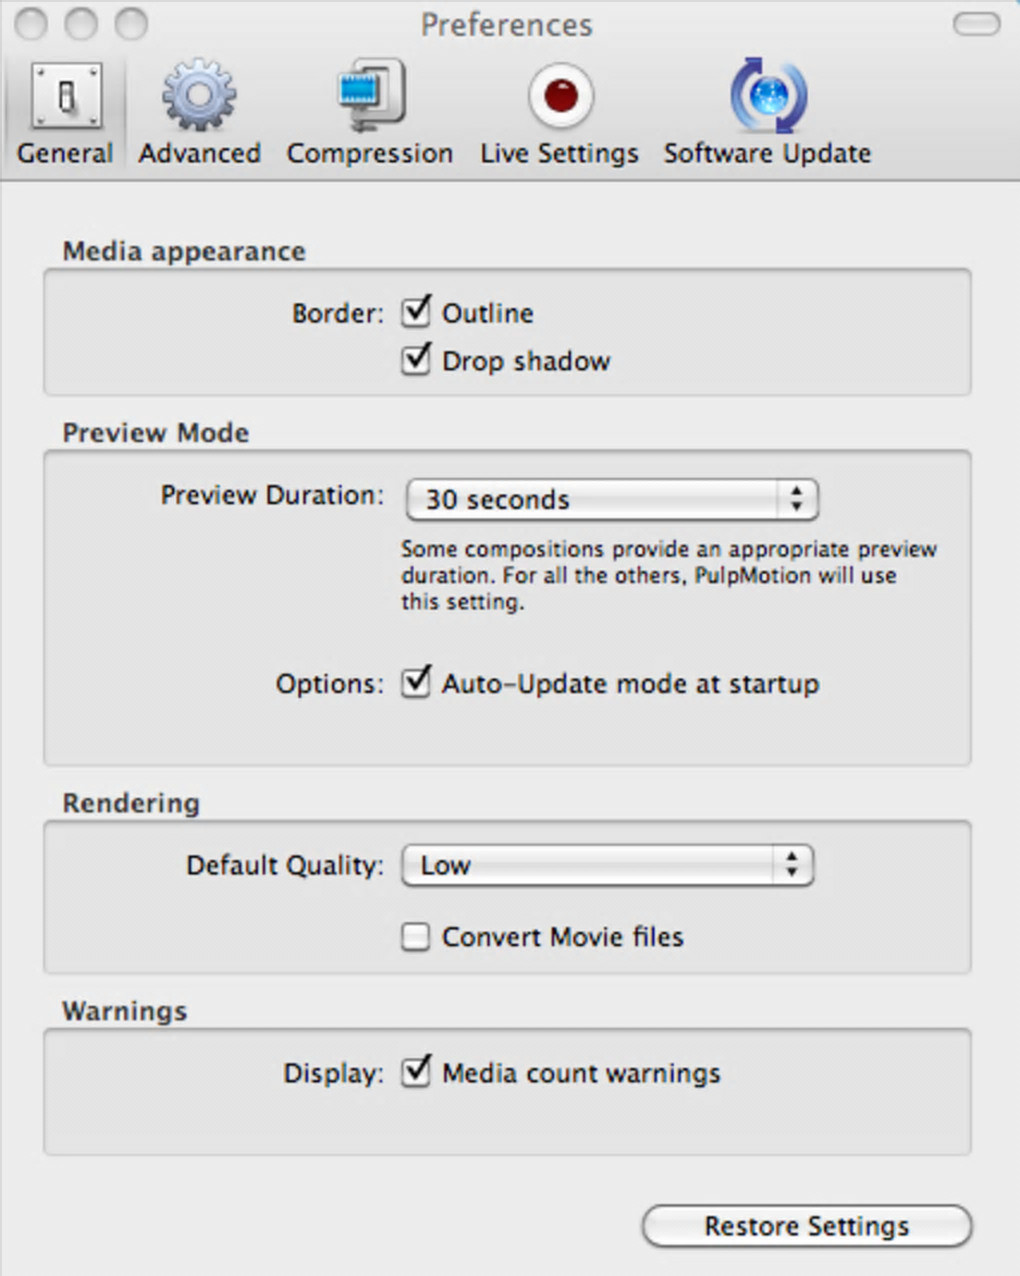Click the red close window button
This screenshot has width=1020, height=1276.
pyautogui.click(x=32, y=24)
